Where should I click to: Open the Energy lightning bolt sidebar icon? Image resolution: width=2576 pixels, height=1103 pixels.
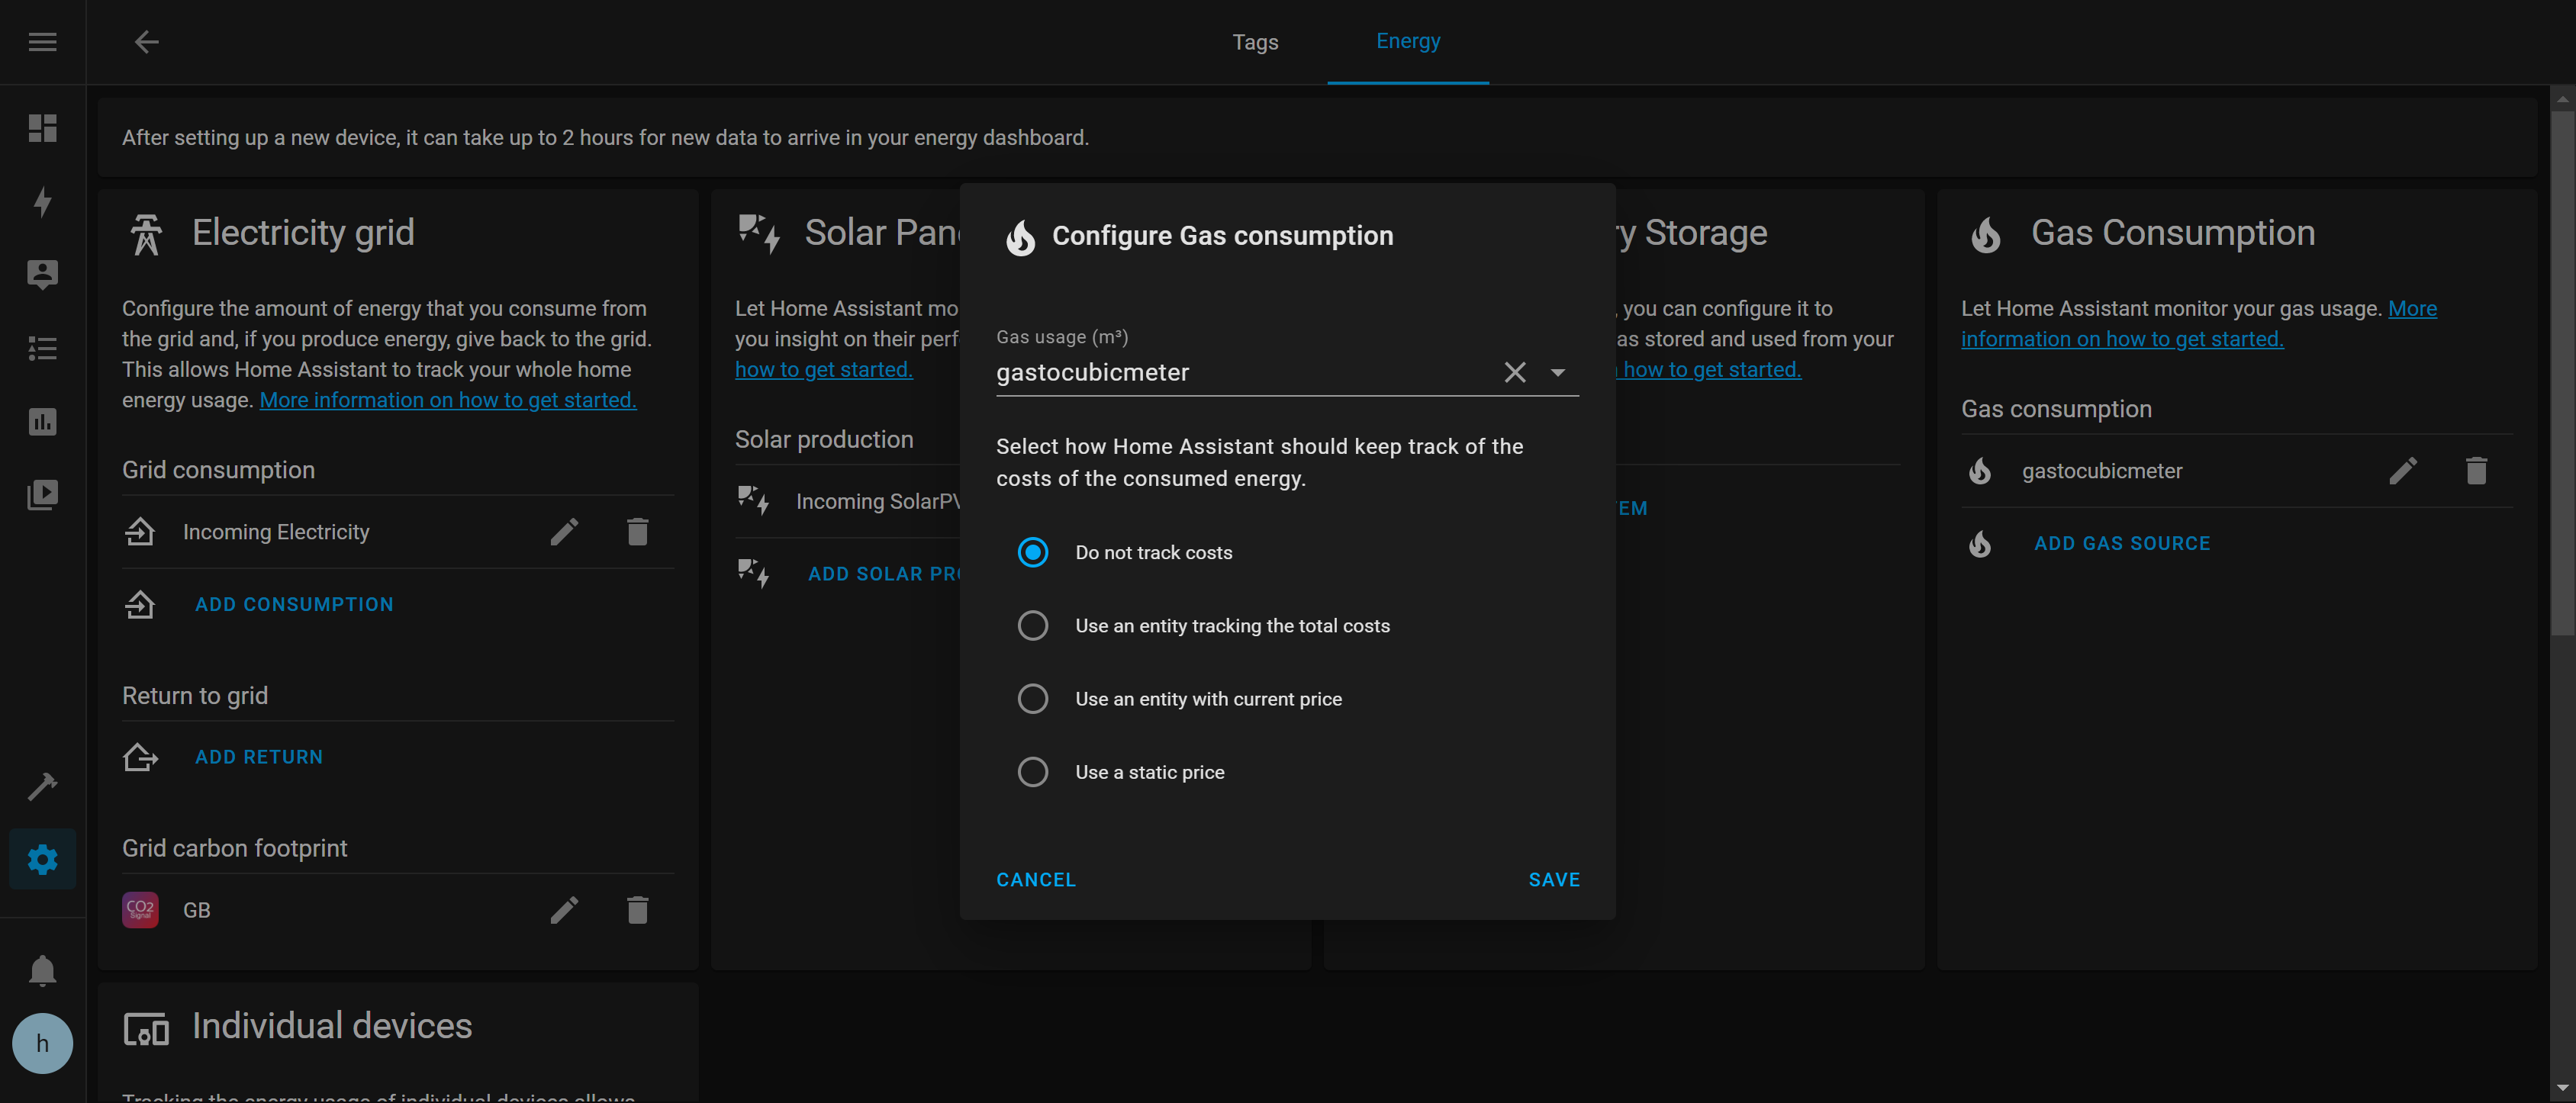pos(42,202)
